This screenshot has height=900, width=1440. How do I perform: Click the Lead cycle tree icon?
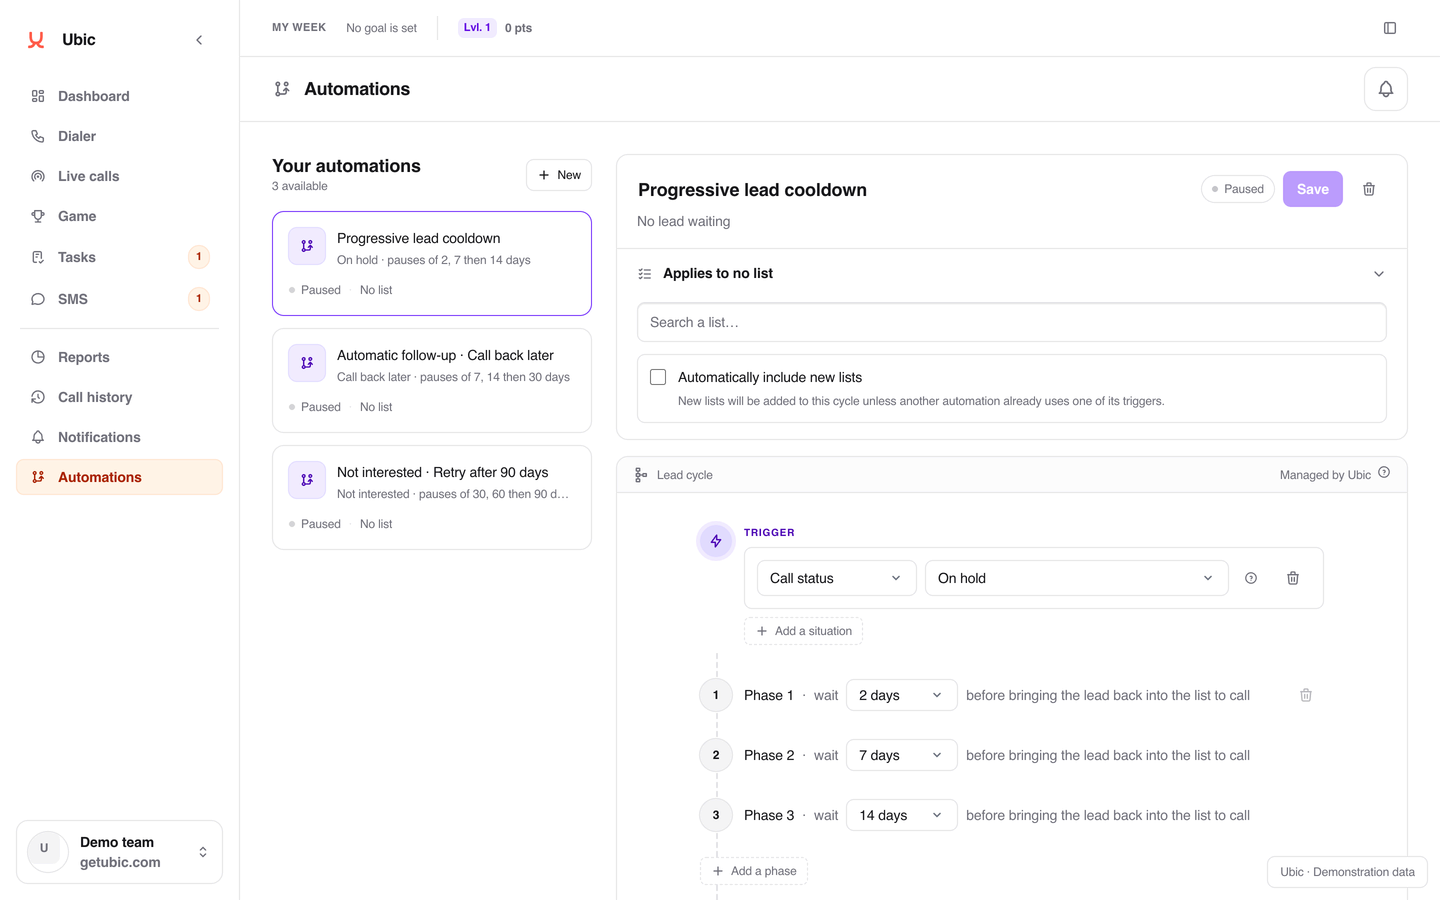point(641,475)
